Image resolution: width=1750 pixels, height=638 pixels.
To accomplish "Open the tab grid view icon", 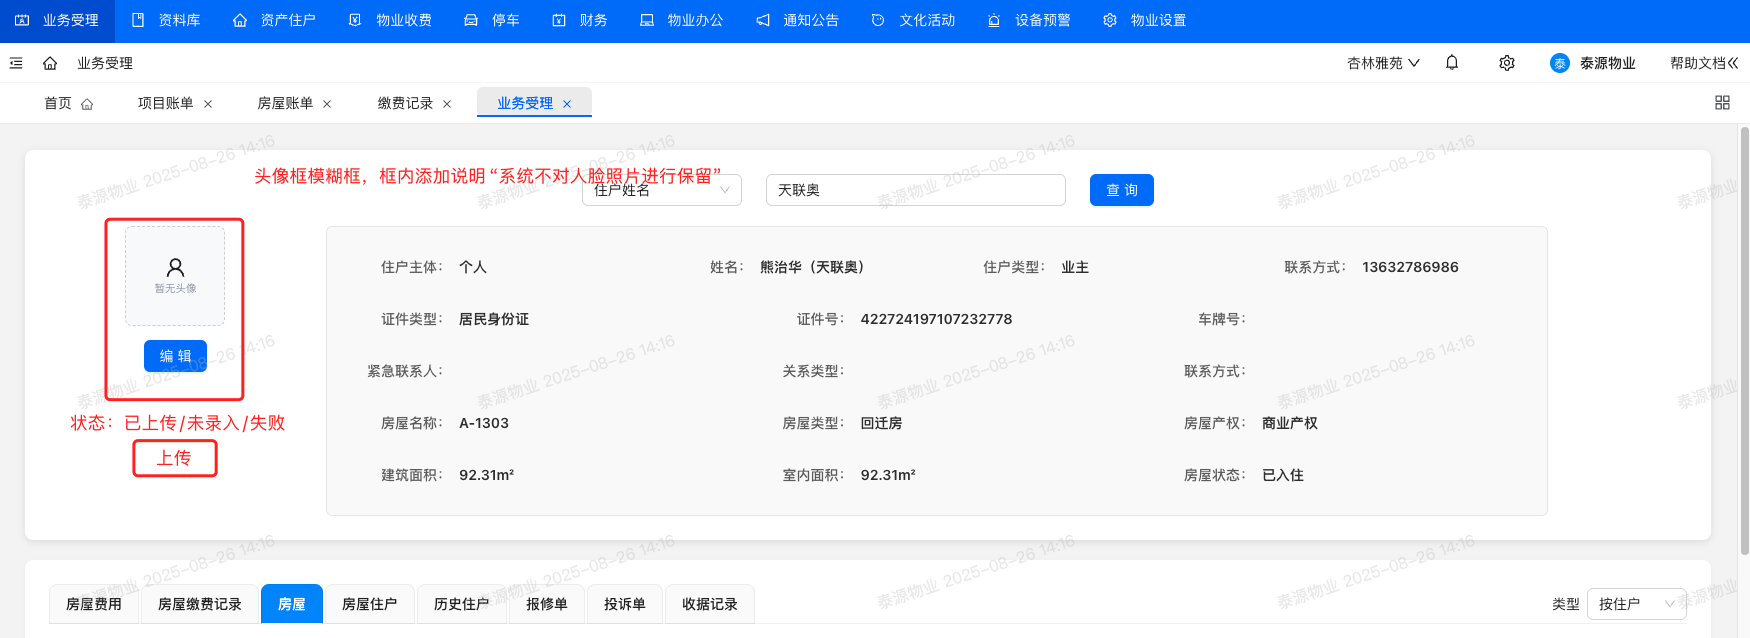I will [x=1722, y=103].
